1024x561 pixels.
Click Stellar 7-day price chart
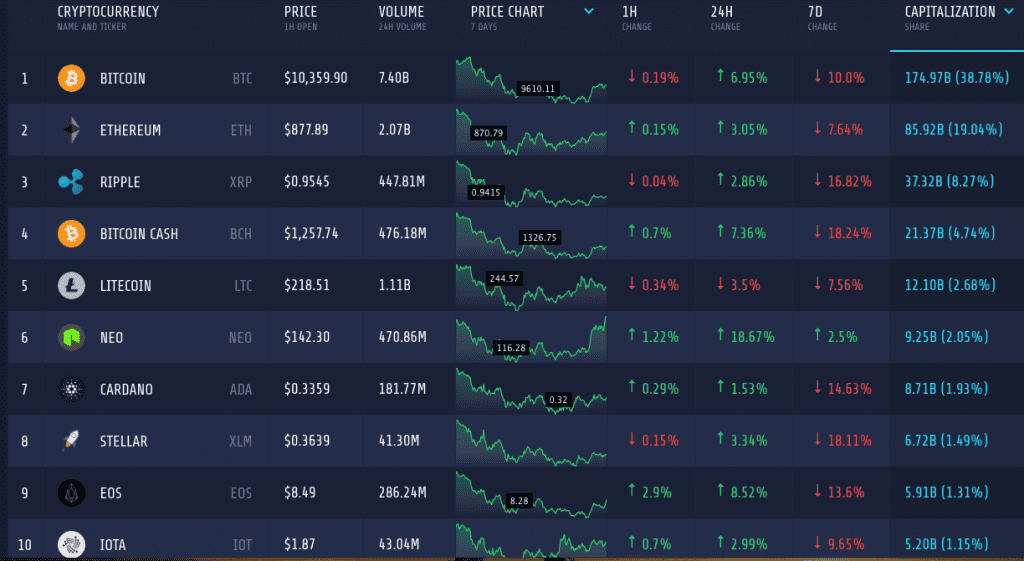(531, 442)
